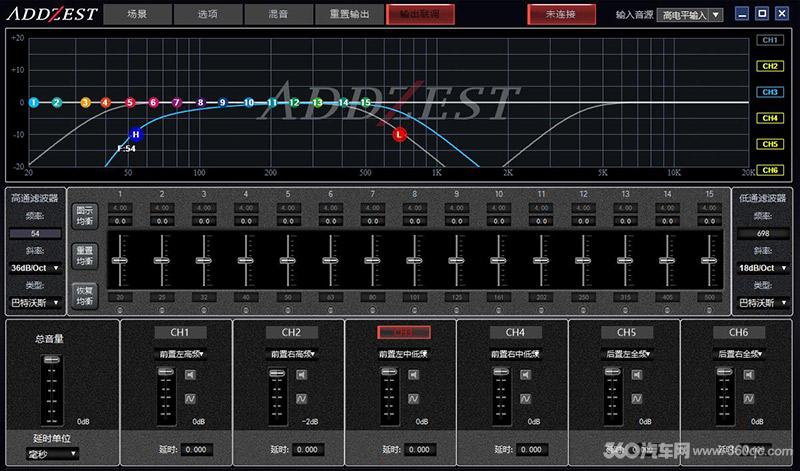Image resolution: width=800 pixels, height=471 pixels.
Task: Toggle the blue CH3 curve legend button
Action: pyautogui.click(x=770, y=92)
